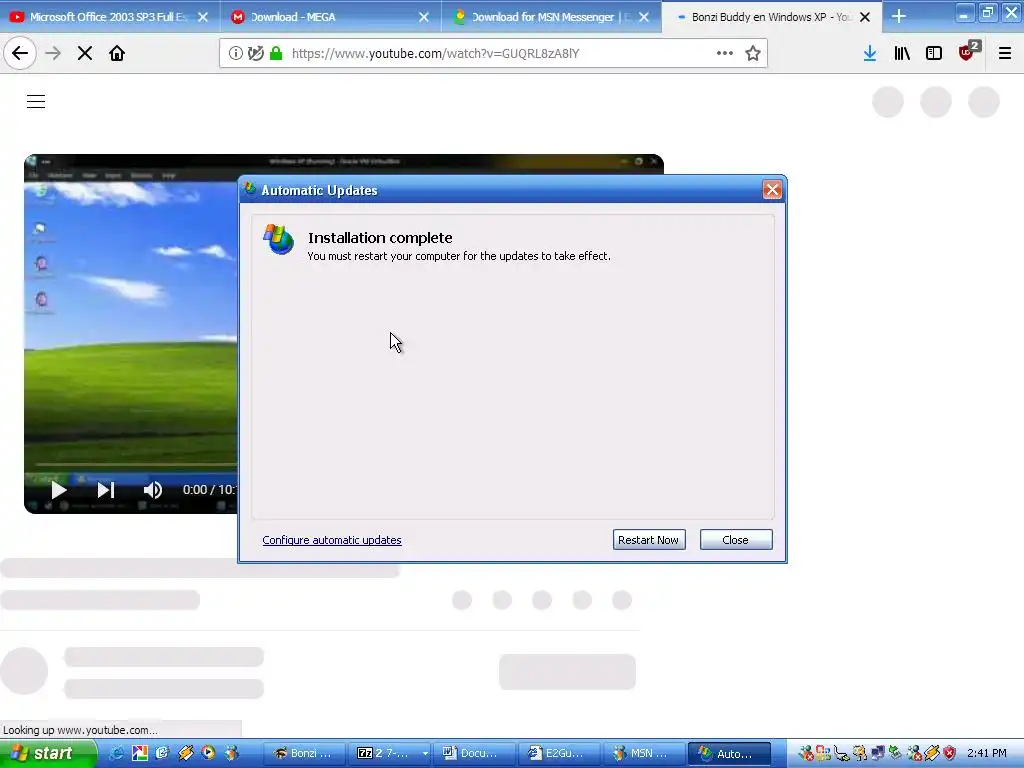
Task: Click the first MSN Messenger tray icon
Action: point(806,754)
